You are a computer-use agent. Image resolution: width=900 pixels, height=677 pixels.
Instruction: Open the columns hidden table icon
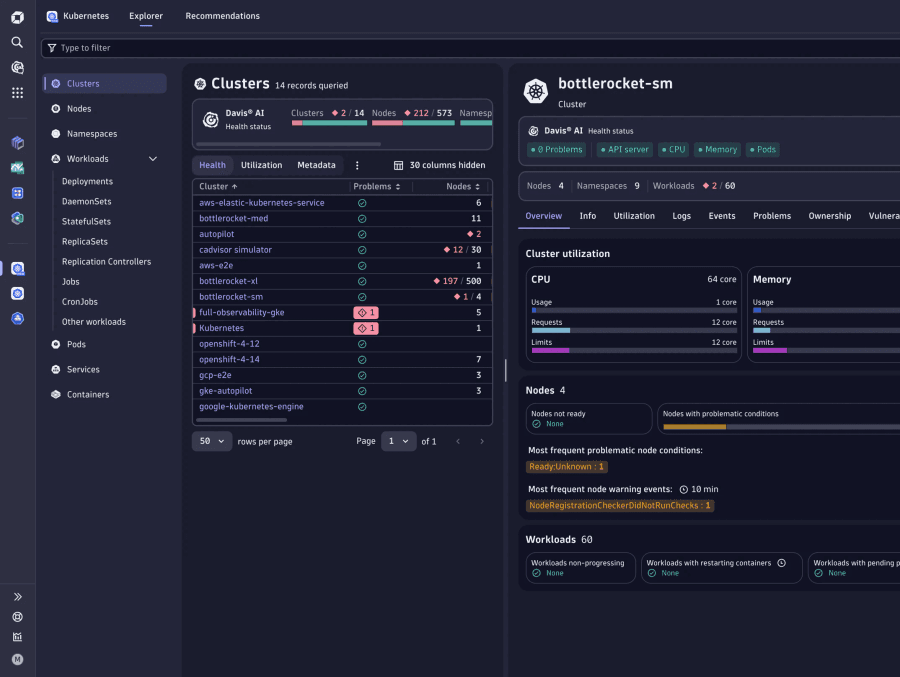(398, 165)
